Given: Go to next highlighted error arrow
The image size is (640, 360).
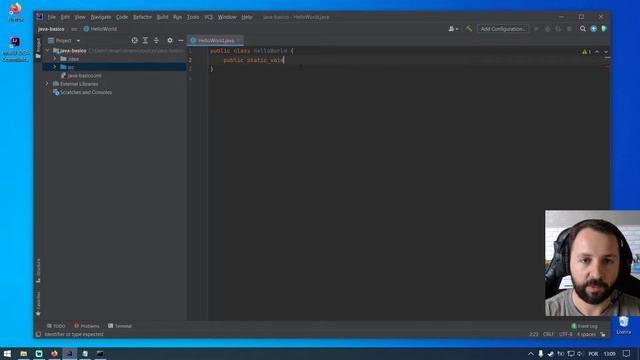Looking at the screenshot, I should 606,52.
